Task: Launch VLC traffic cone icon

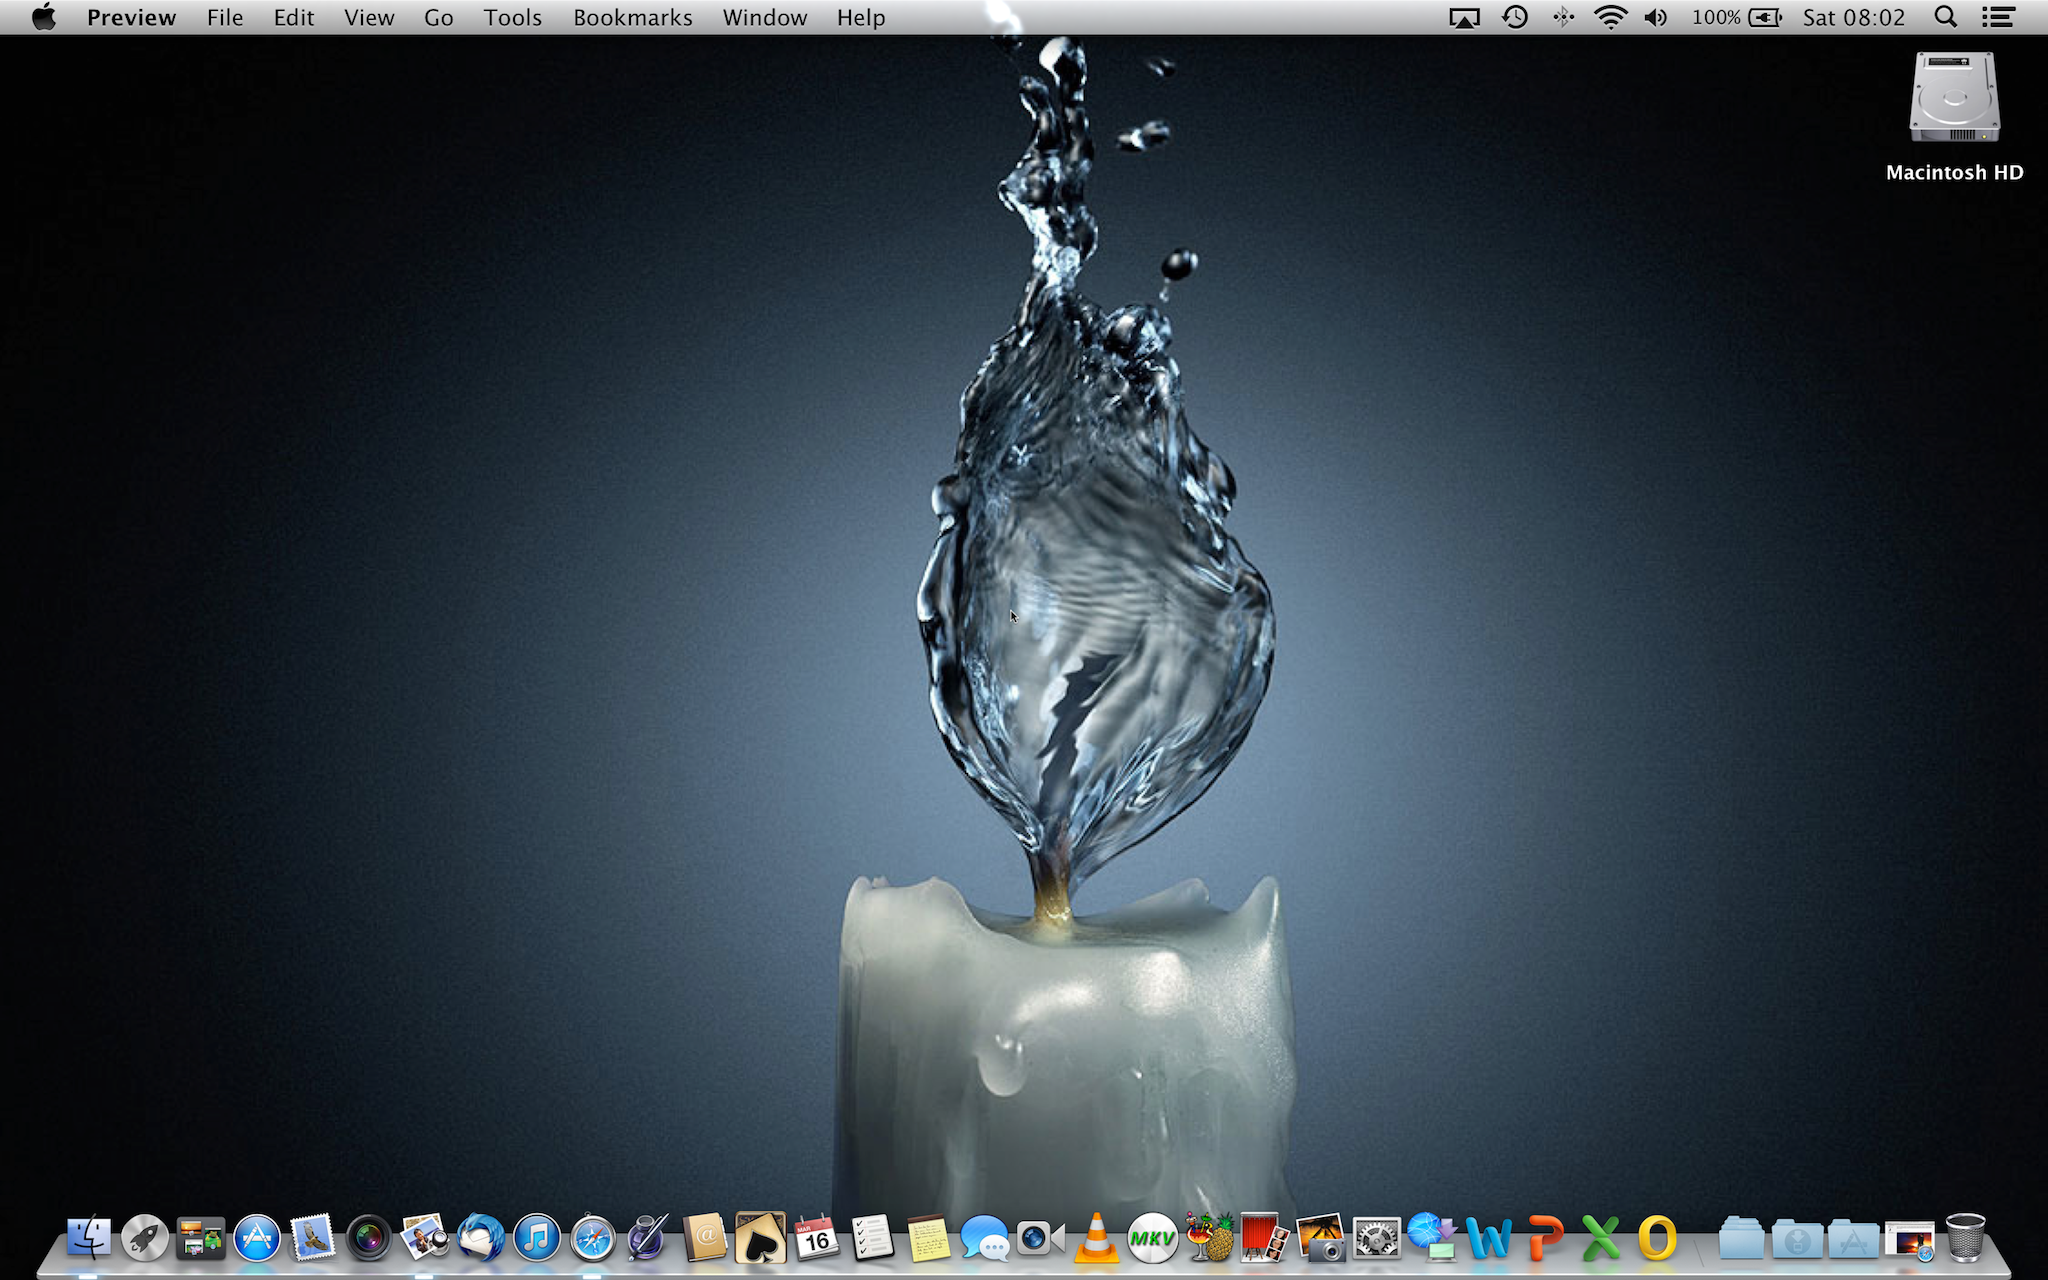Action: [1096, 1238]
